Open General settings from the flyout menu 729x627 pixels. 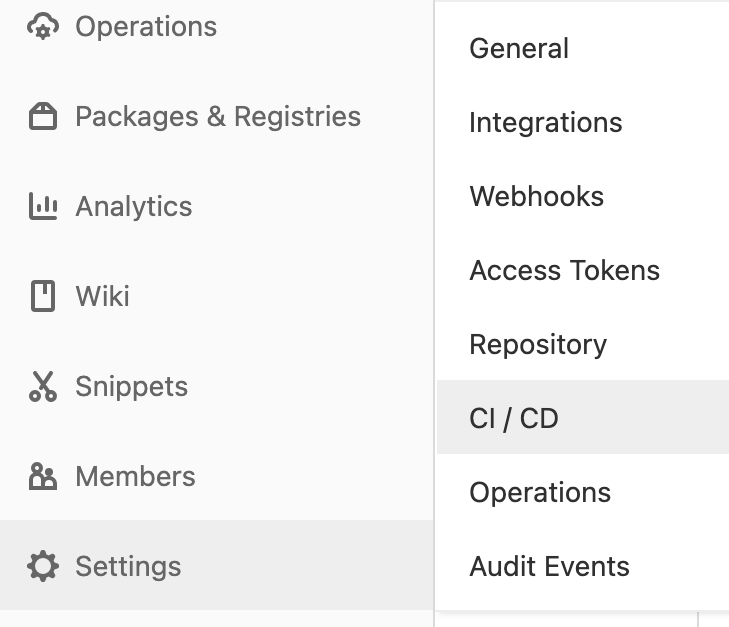[x=519, y=49]
